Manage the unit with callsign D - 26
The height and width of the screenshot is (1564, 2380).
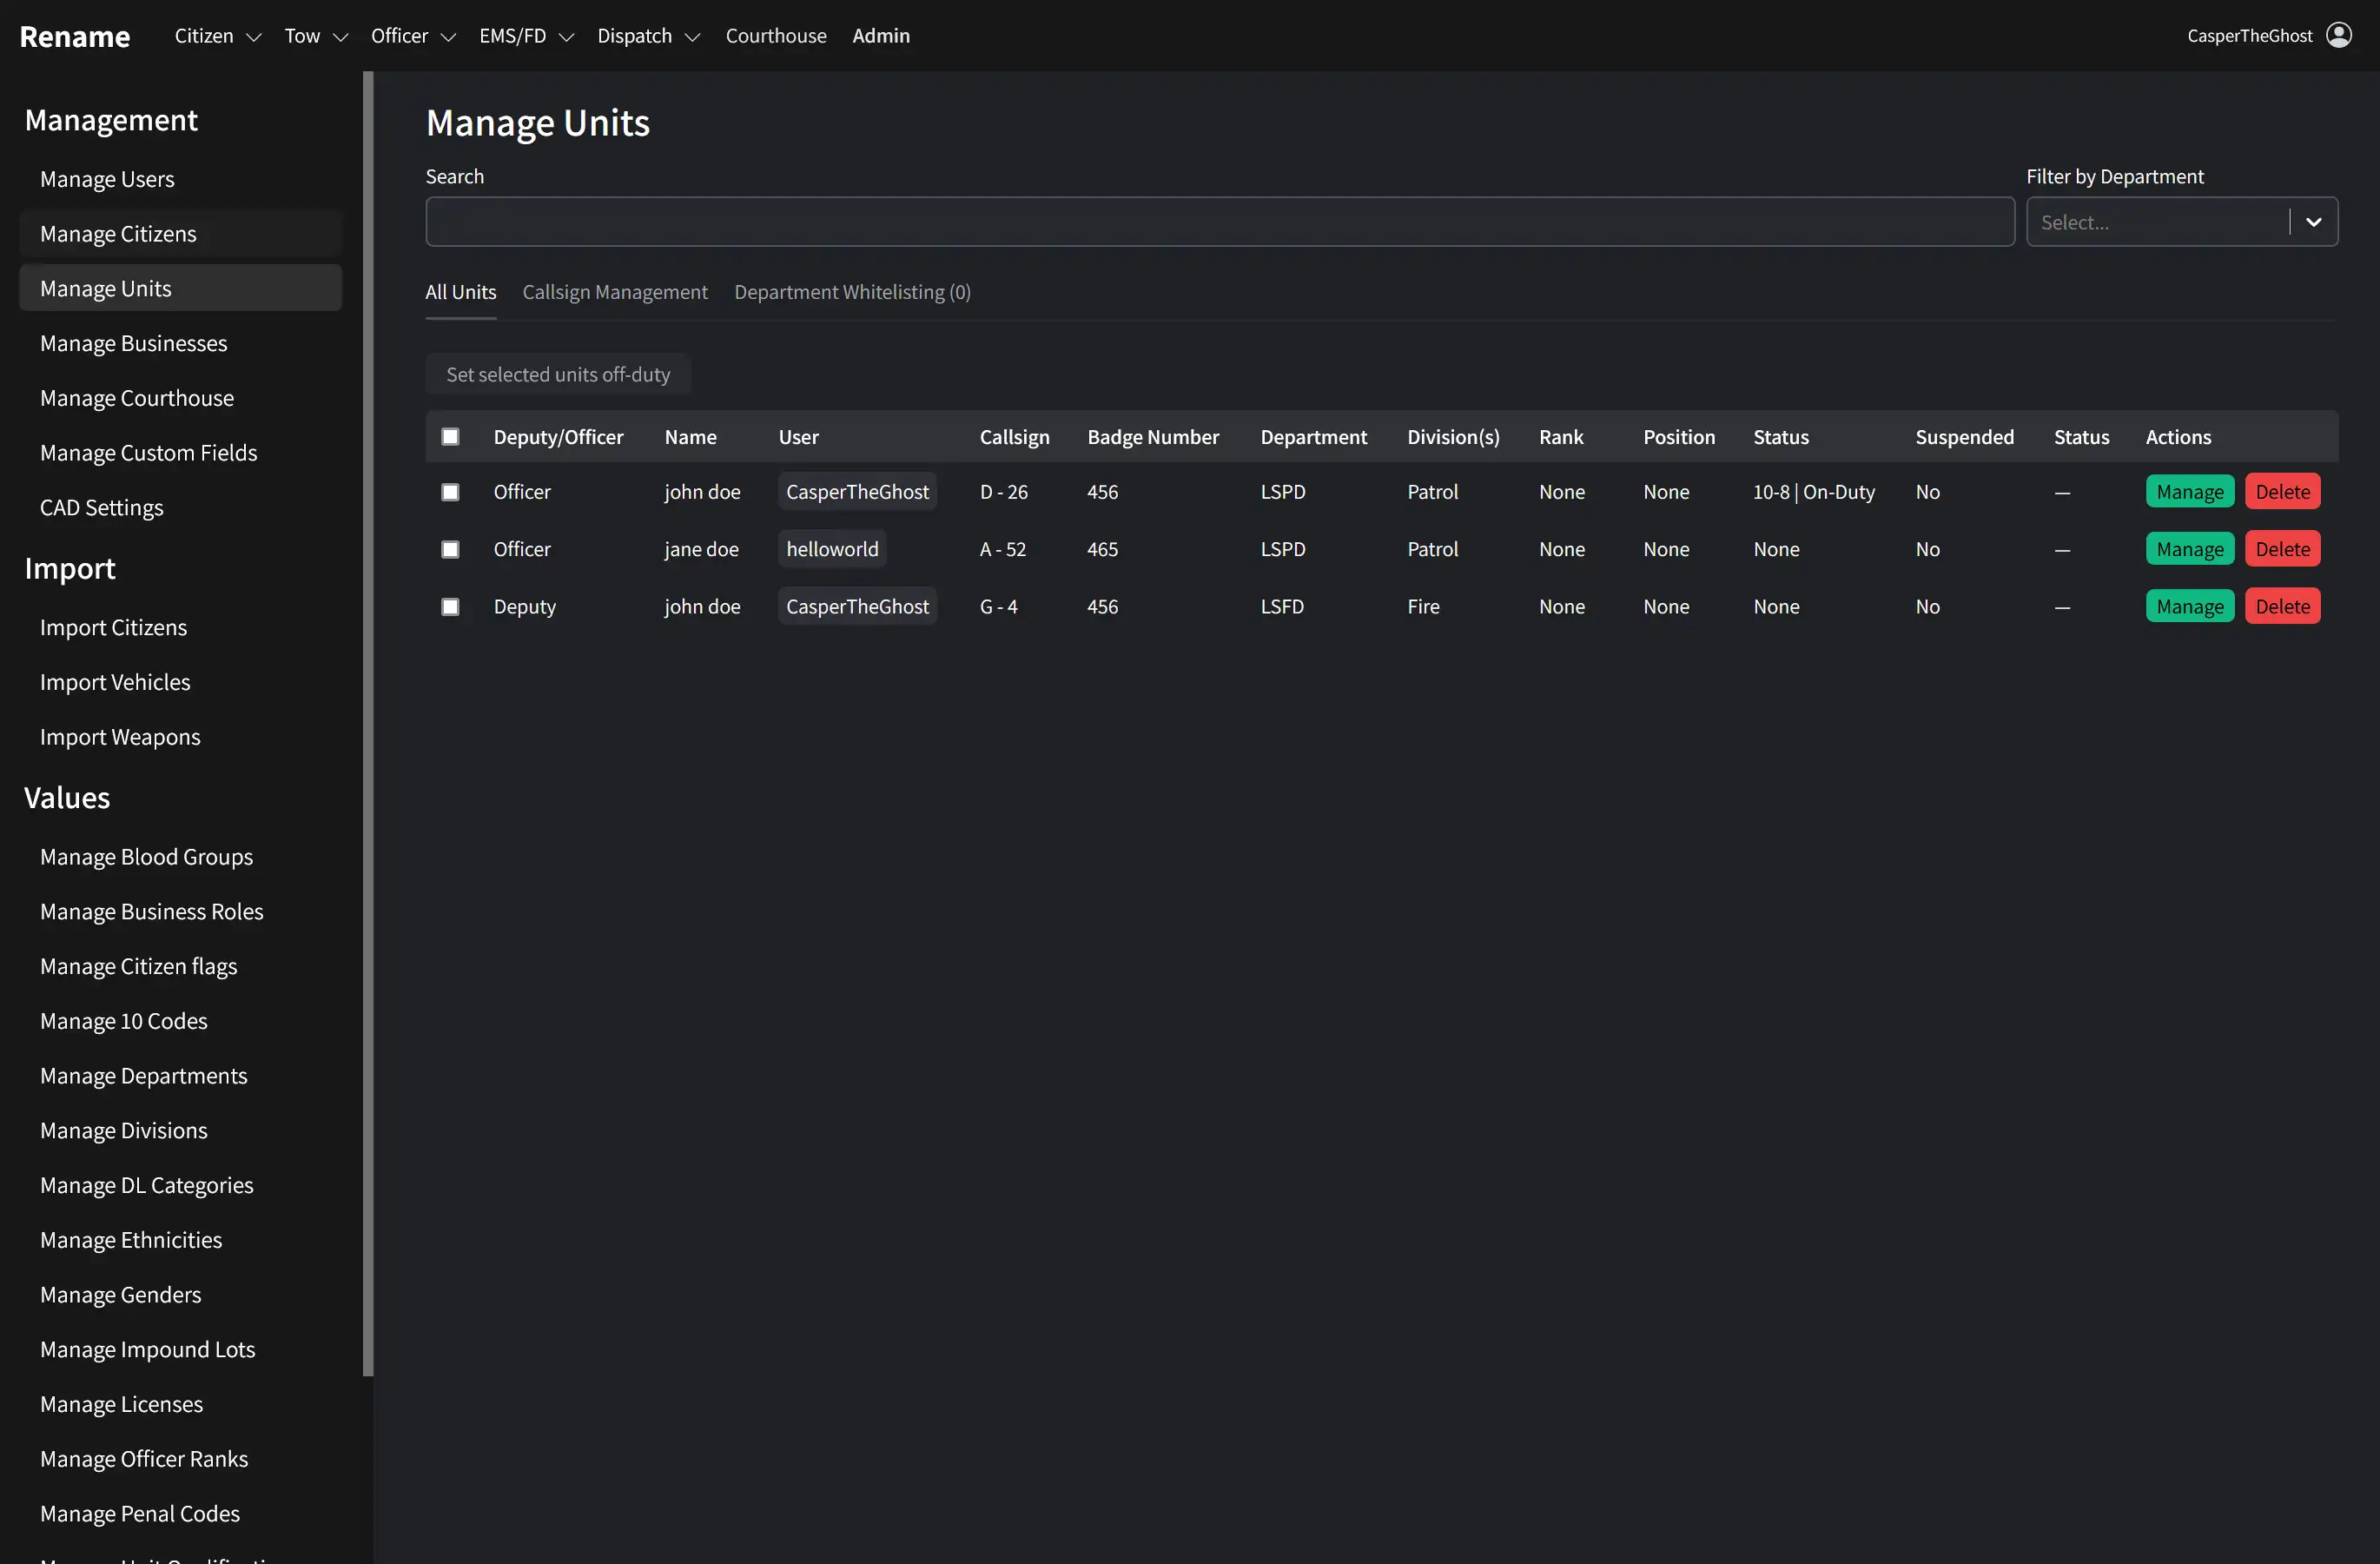[x=2189, y=491]
